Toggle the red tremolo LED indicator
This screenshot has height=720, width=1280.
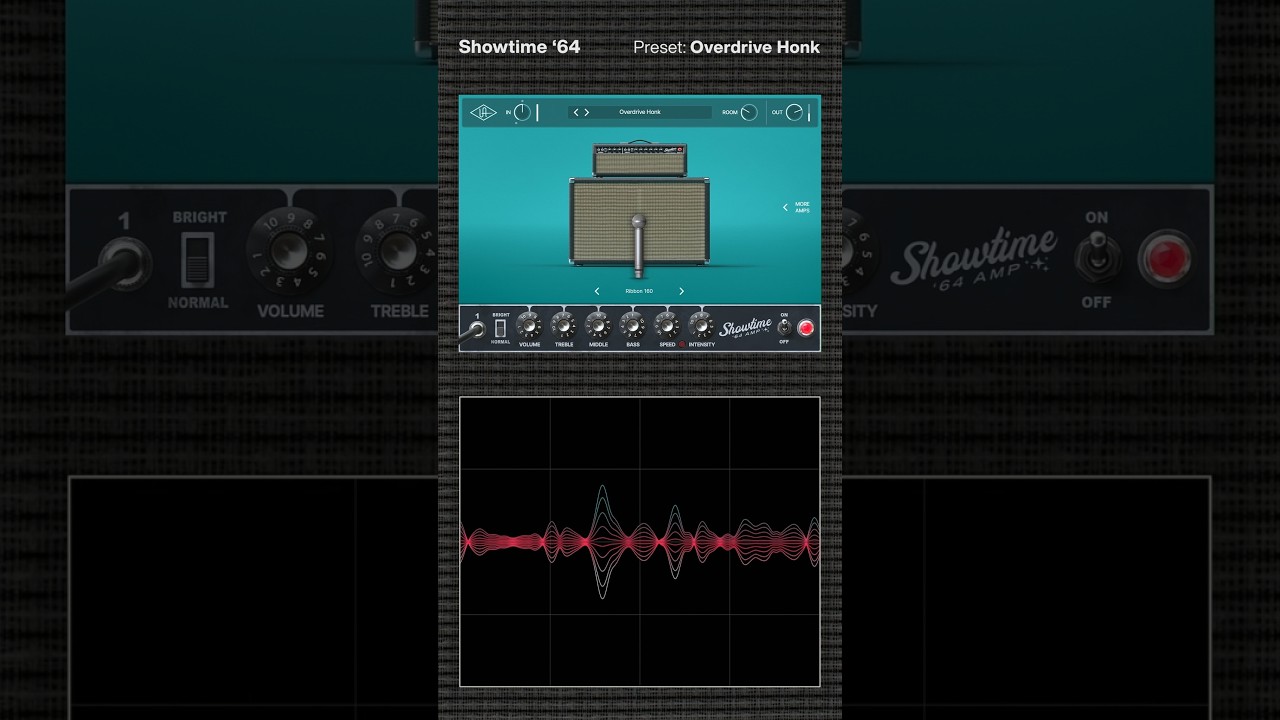(683, 344)
